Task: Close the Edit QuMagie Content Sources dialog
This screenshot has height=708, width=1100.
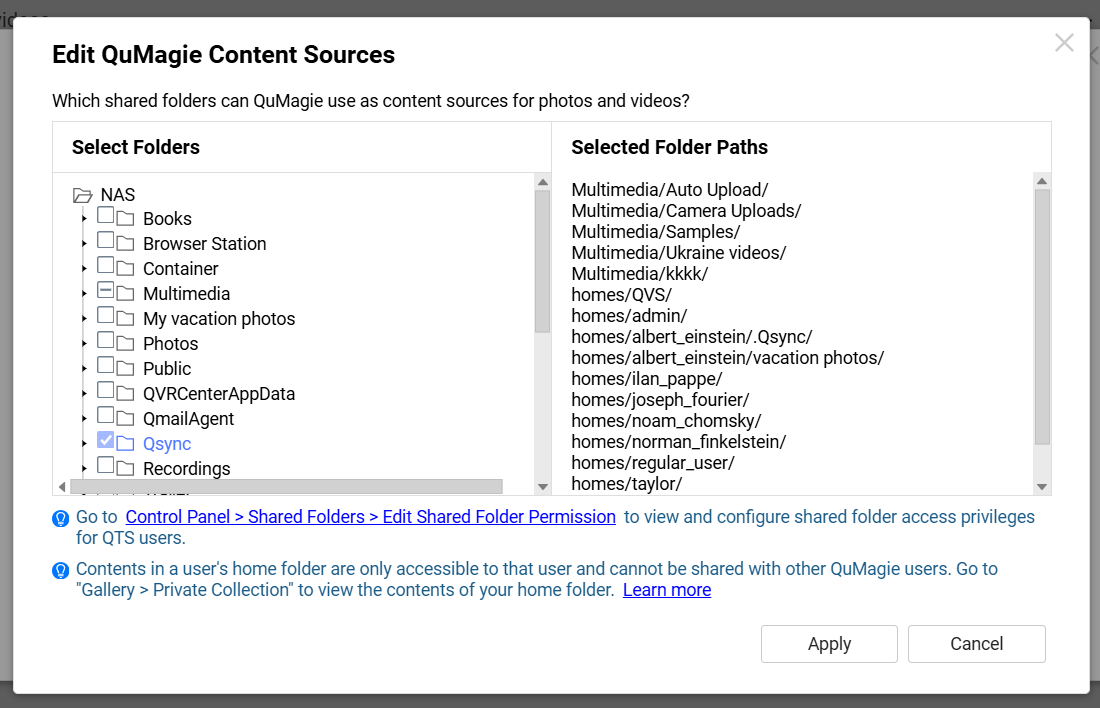Action: (x=1064, y=43)
